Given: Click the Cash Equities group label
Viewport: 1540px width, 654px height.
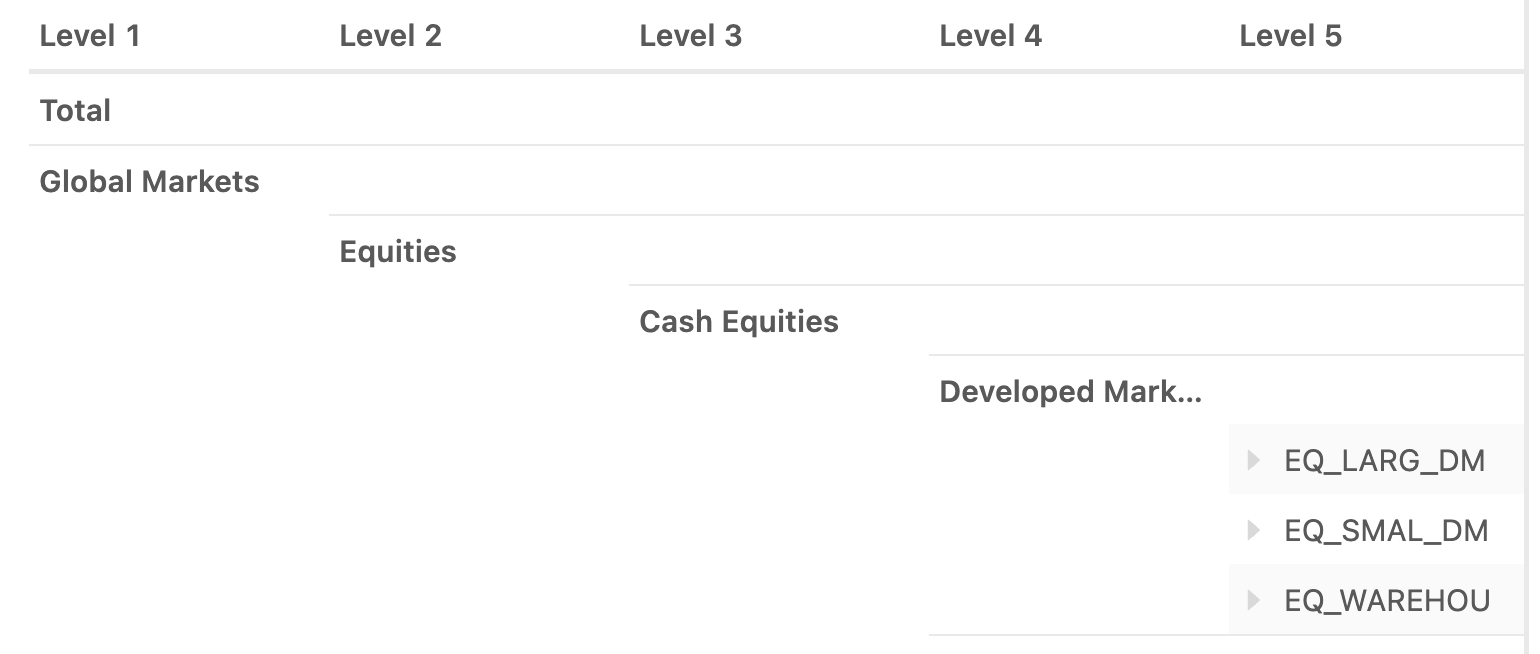Looking at the screenshot, I should click(x=739, y=321).
